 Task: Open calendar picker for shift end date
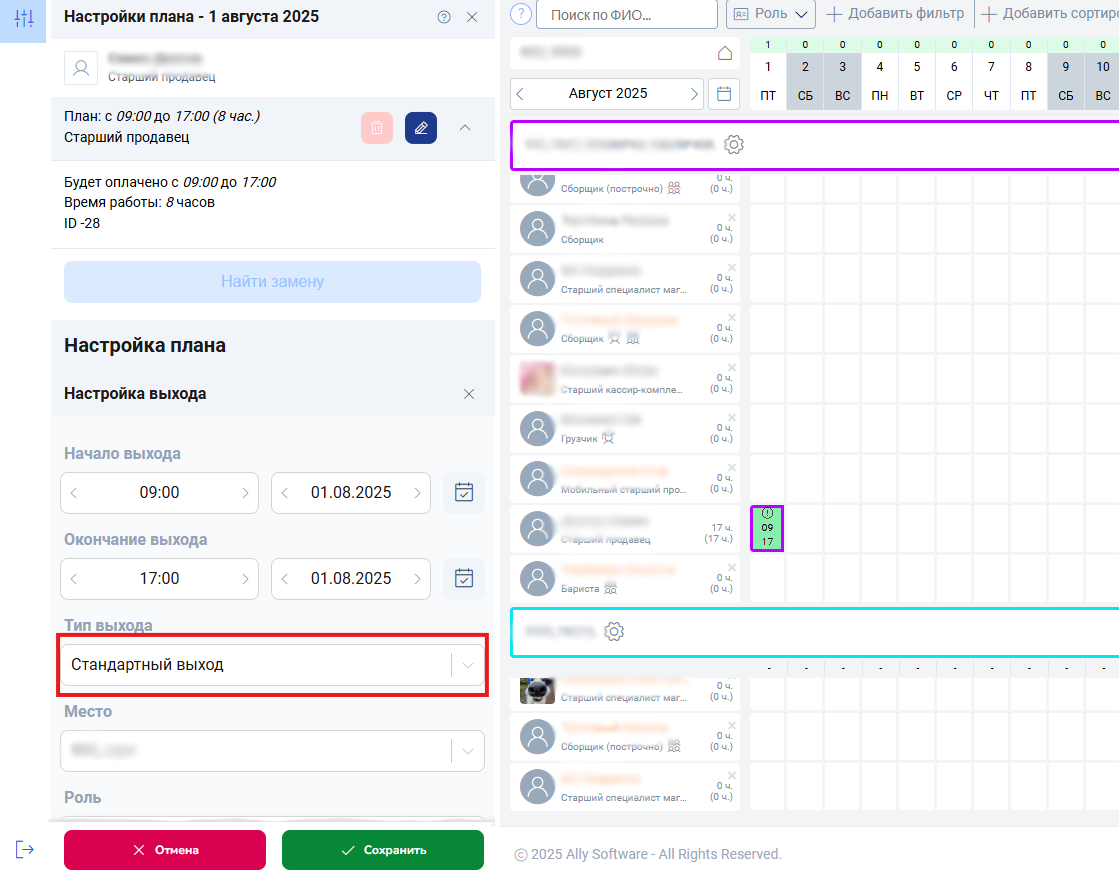[464, 579]
